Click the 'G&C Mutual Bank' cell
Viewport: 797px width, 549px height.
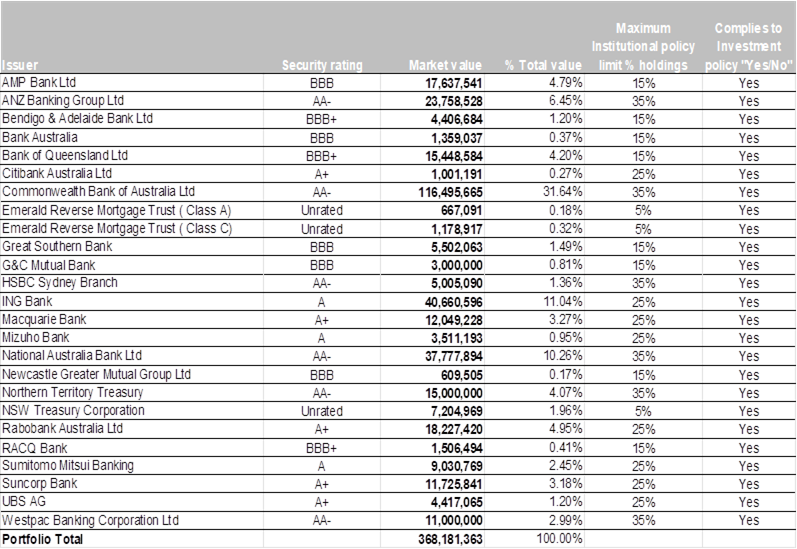(x=48, y=265)
